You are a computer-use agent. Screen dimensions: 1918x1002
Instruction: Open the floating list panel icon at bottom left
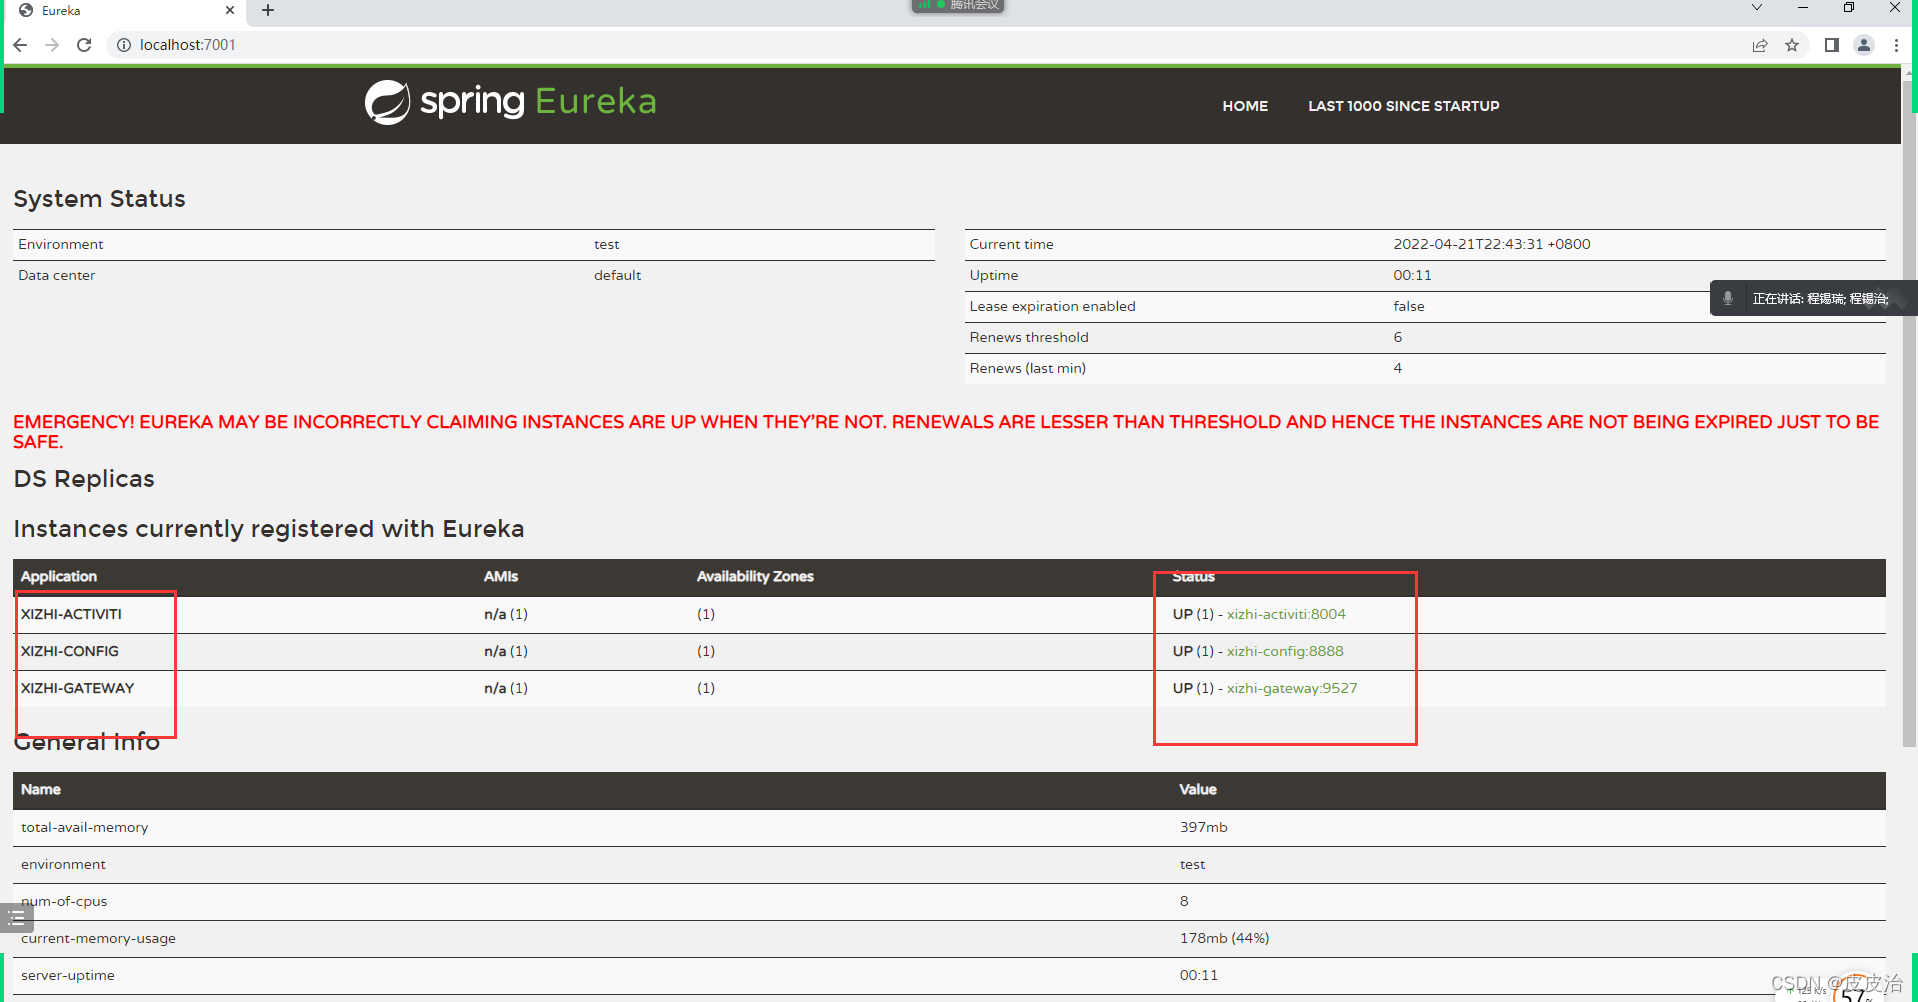coord(16,917)
